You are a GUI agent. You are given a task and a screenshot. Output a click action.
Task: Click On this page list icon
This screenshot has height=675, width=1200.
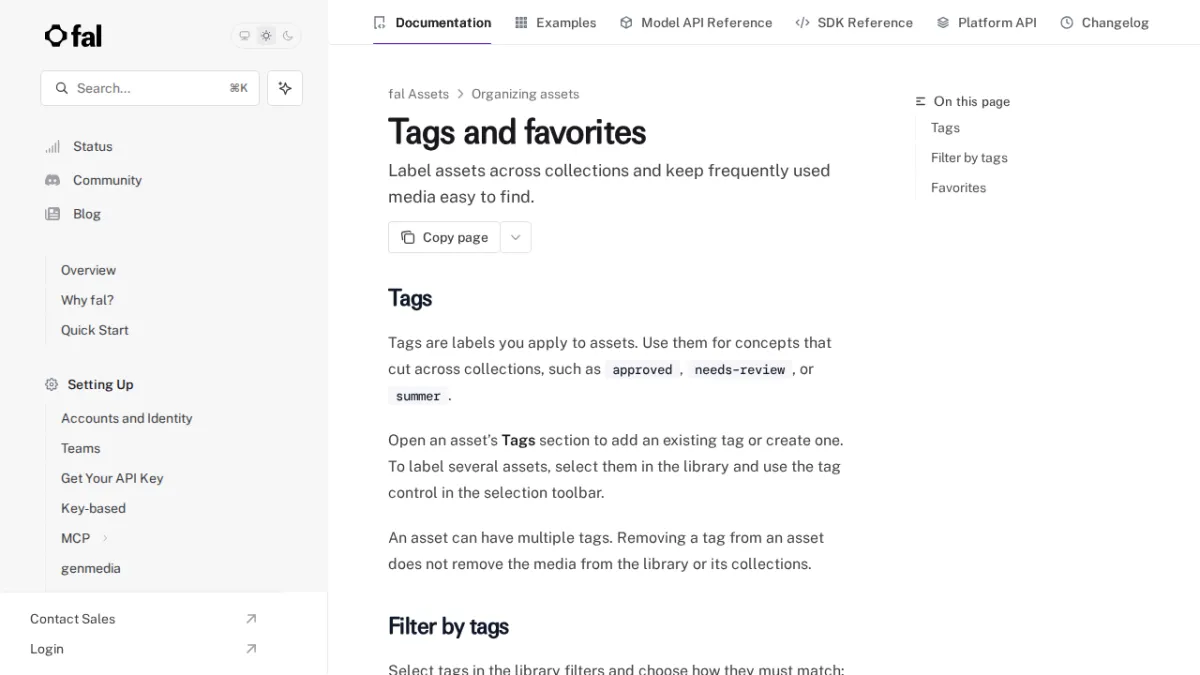pyautogui.click(x=921, y=102)
